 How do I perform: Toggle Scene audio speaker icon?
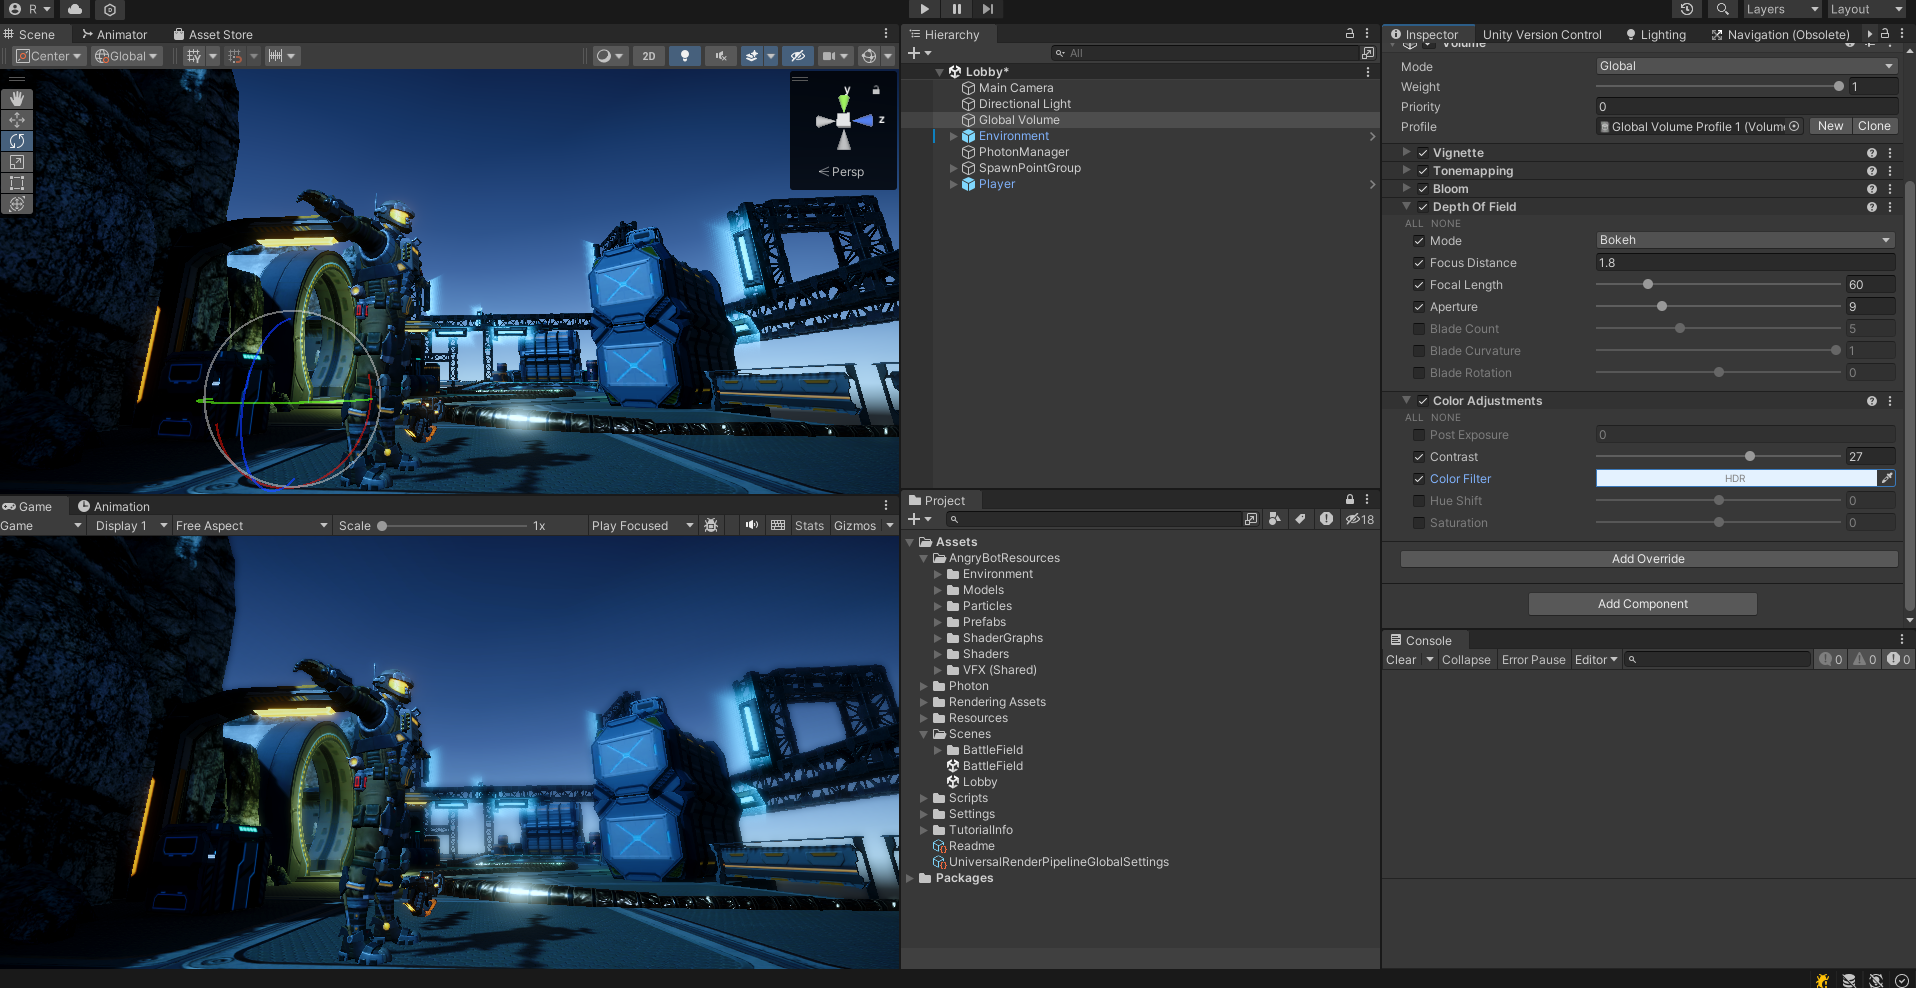pos(720,56)
